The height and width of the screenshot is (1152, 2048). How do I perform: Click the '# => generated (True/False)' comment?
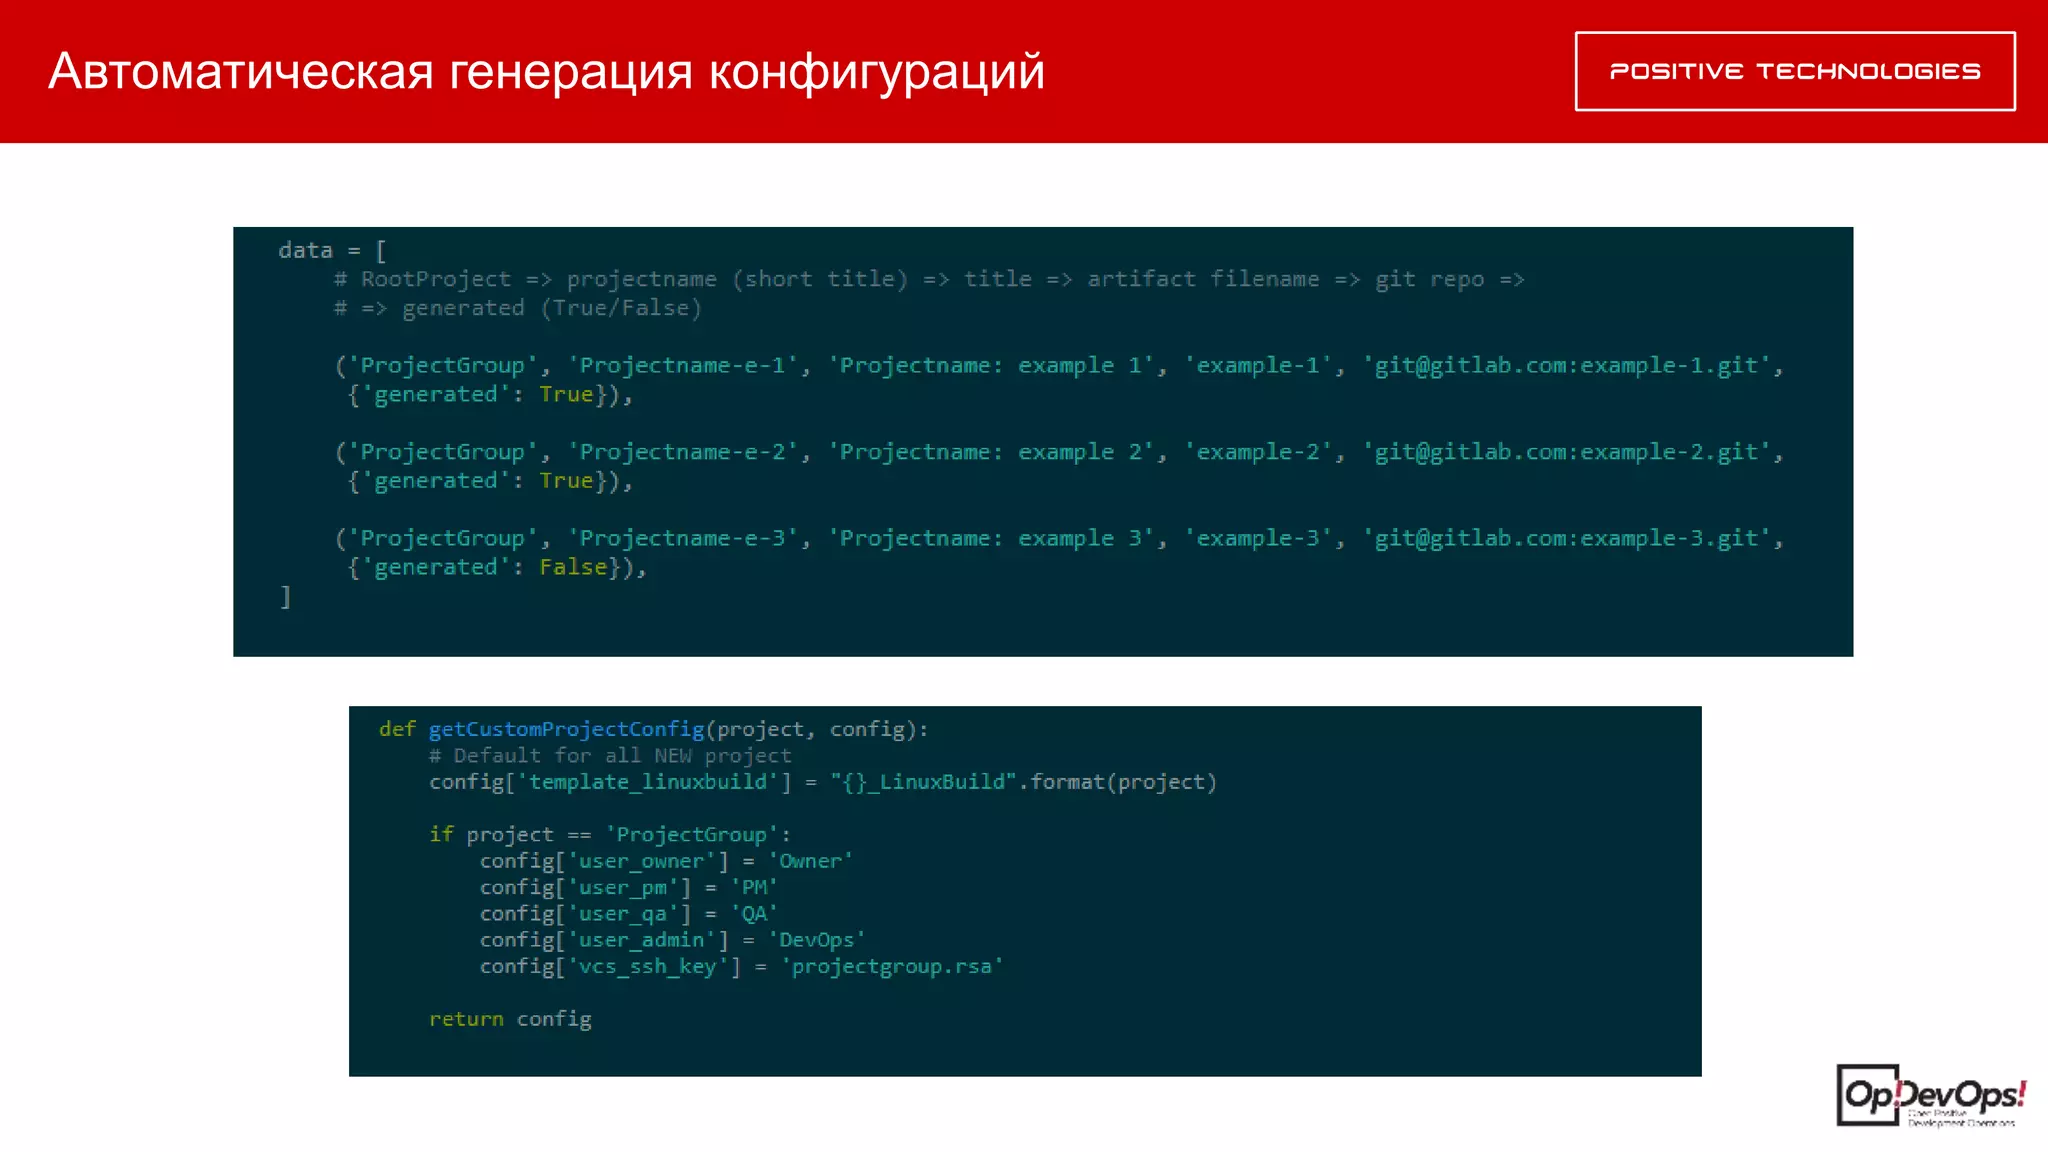[x=518, y=308]
